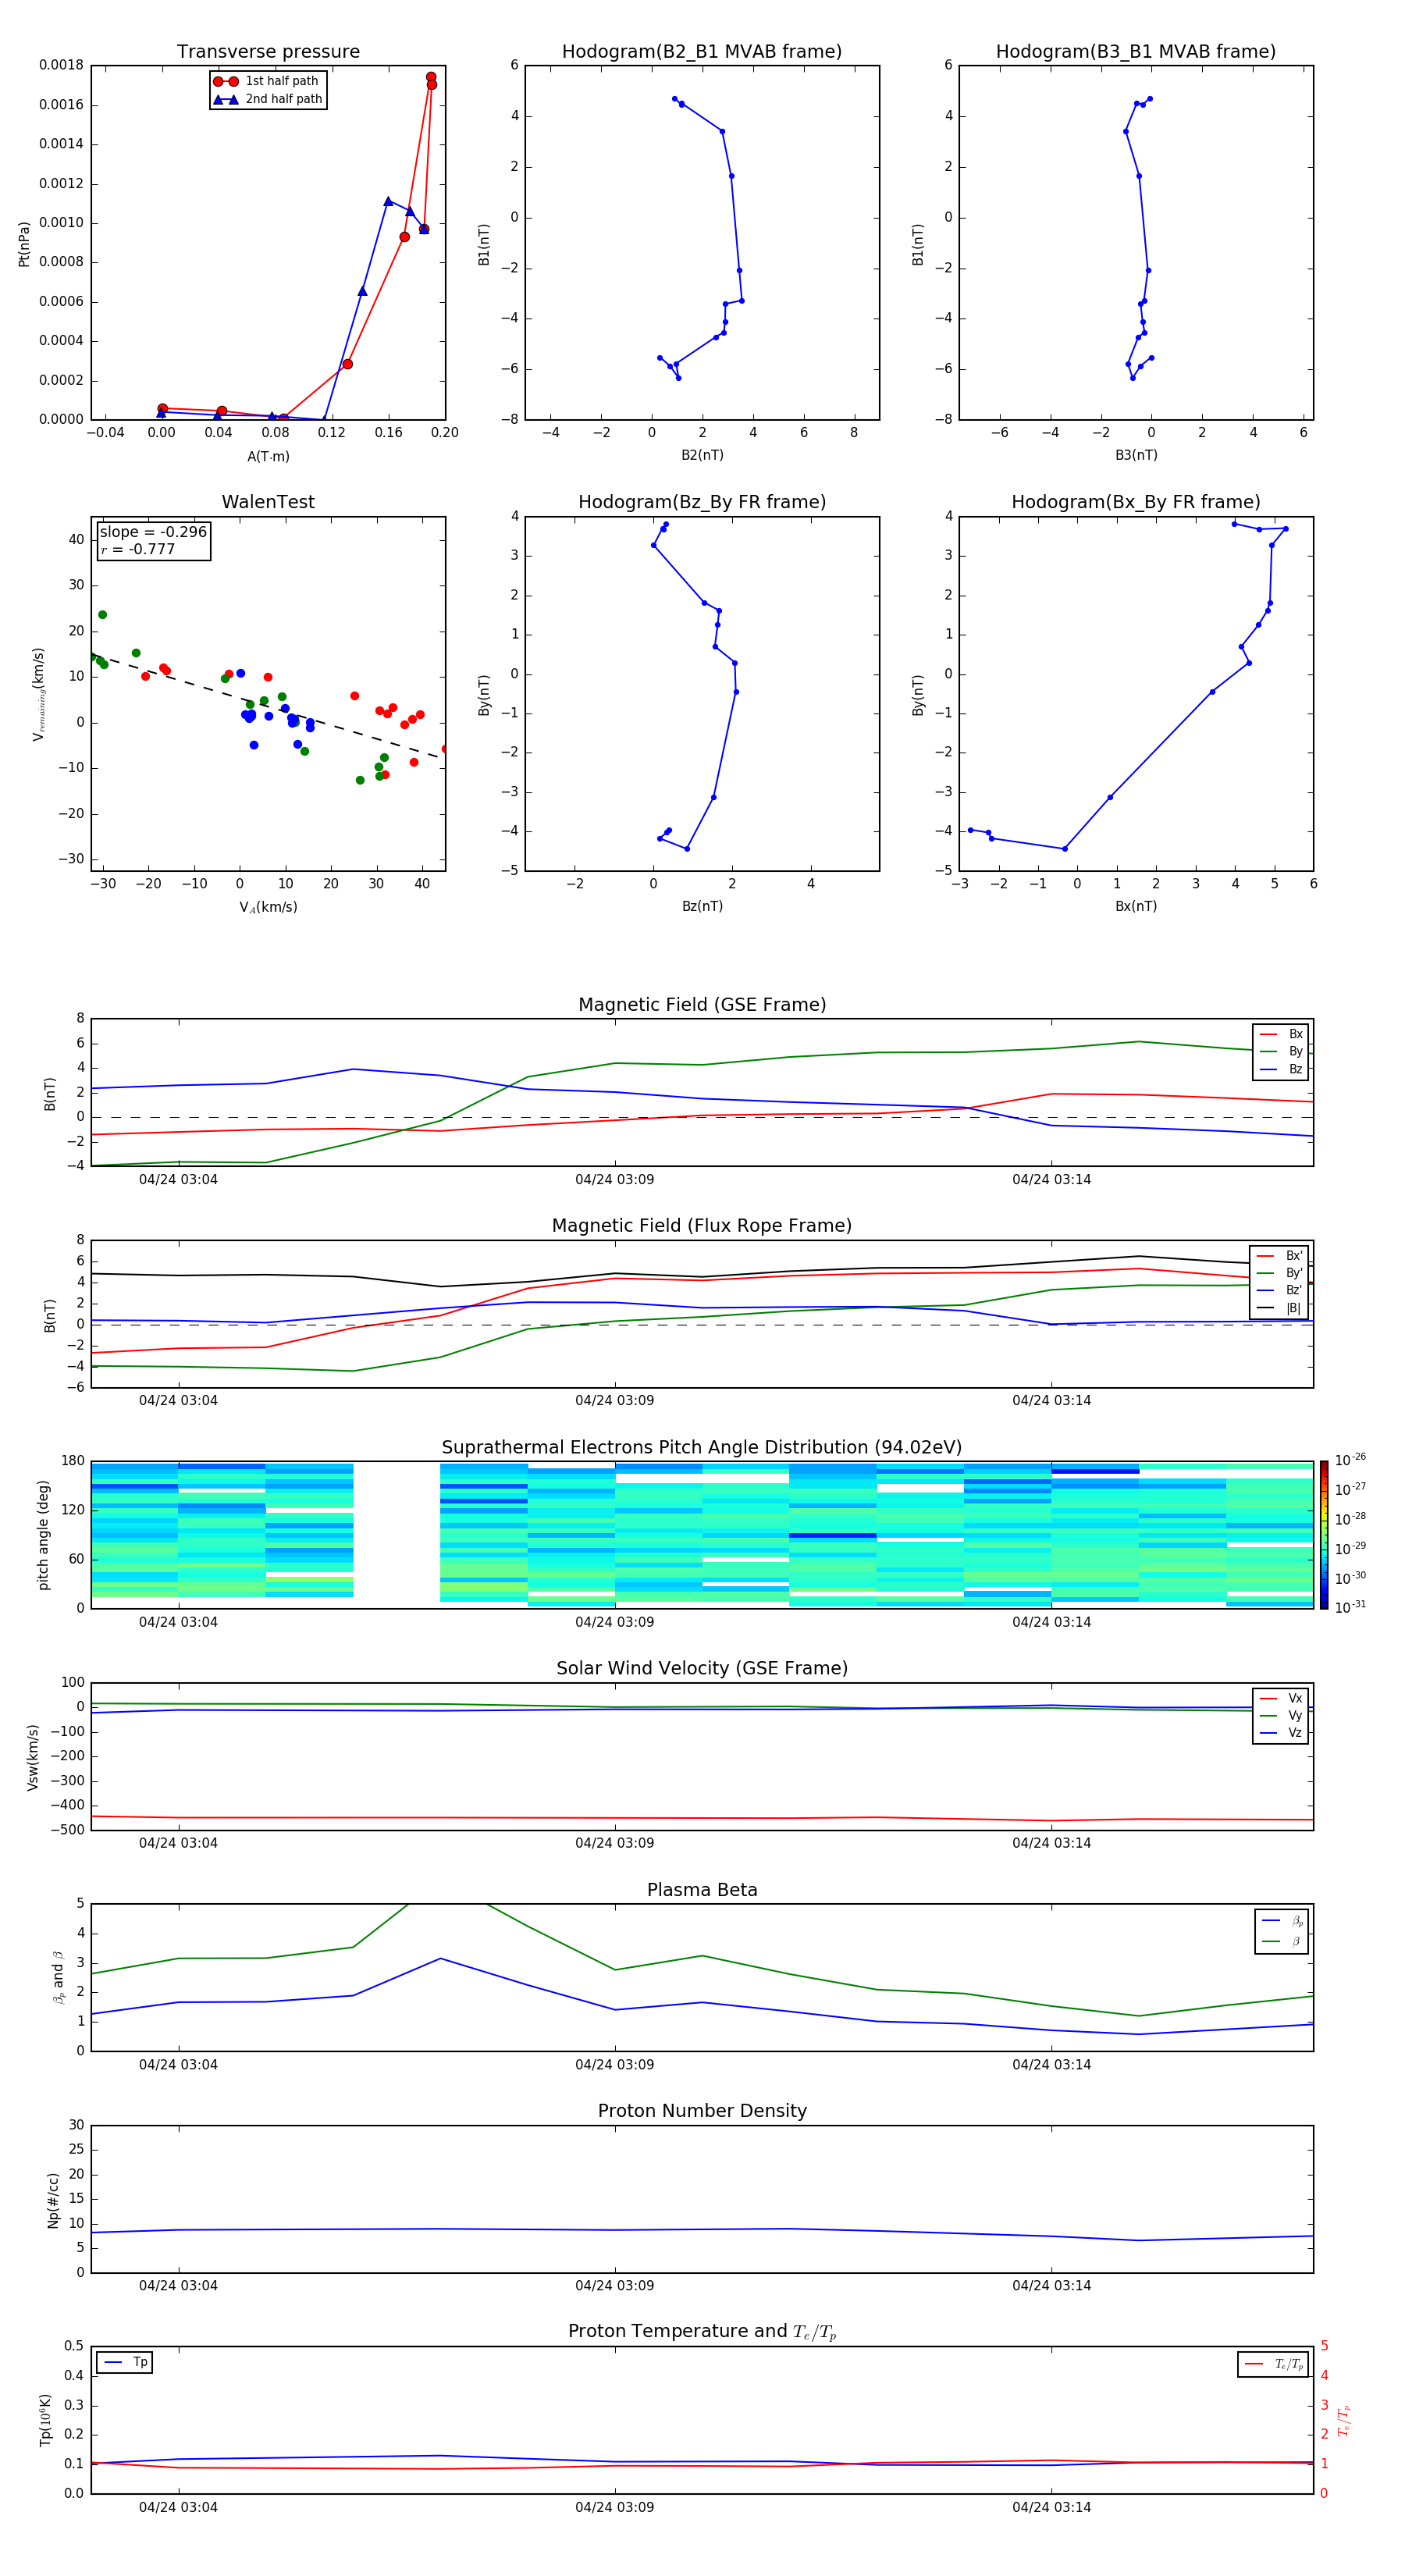Viewport: 1405px width, 2576px height.
Task: Select the Bx entry in the GSE legend
Action: [x=1281, y=1034]
